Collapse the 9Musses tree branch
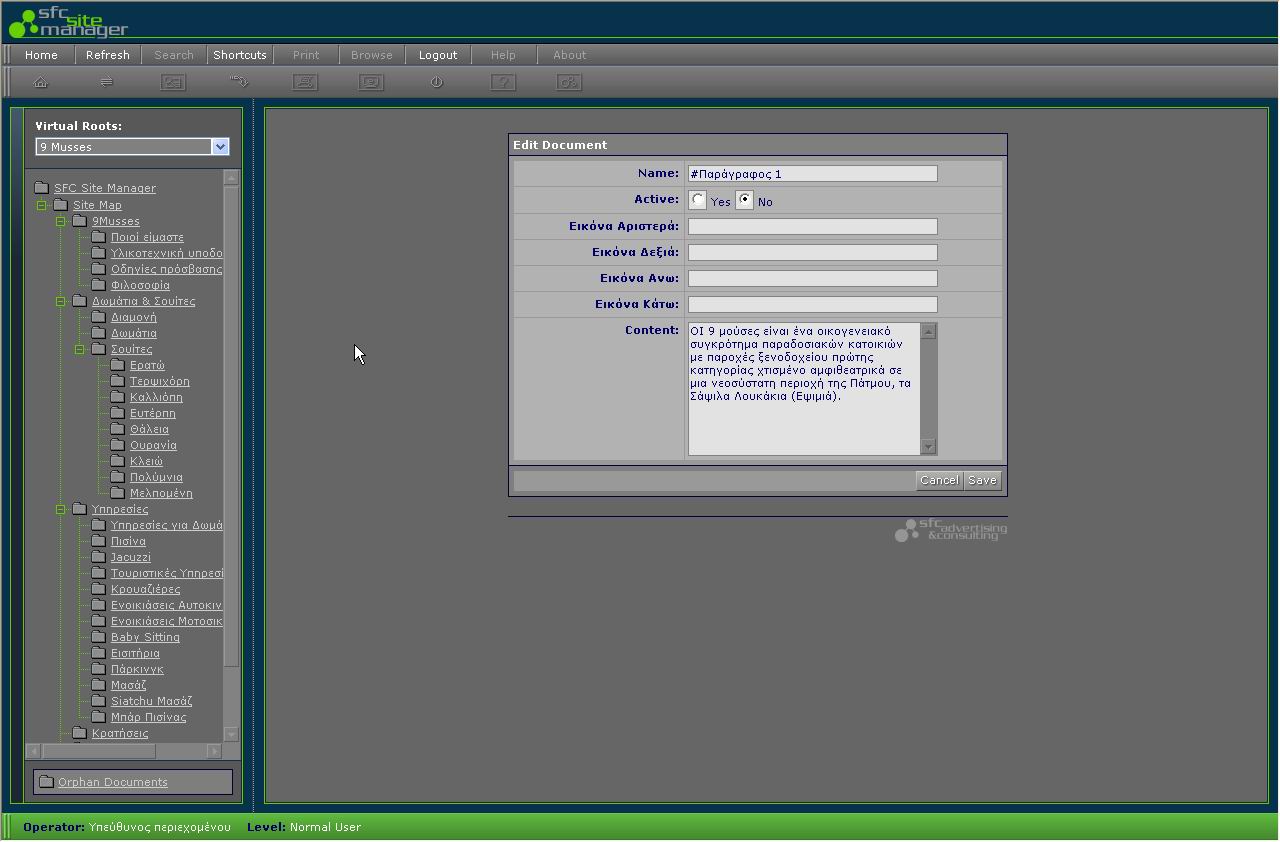Viewport: 1280px width, 842px height. (x=61, y=221)
